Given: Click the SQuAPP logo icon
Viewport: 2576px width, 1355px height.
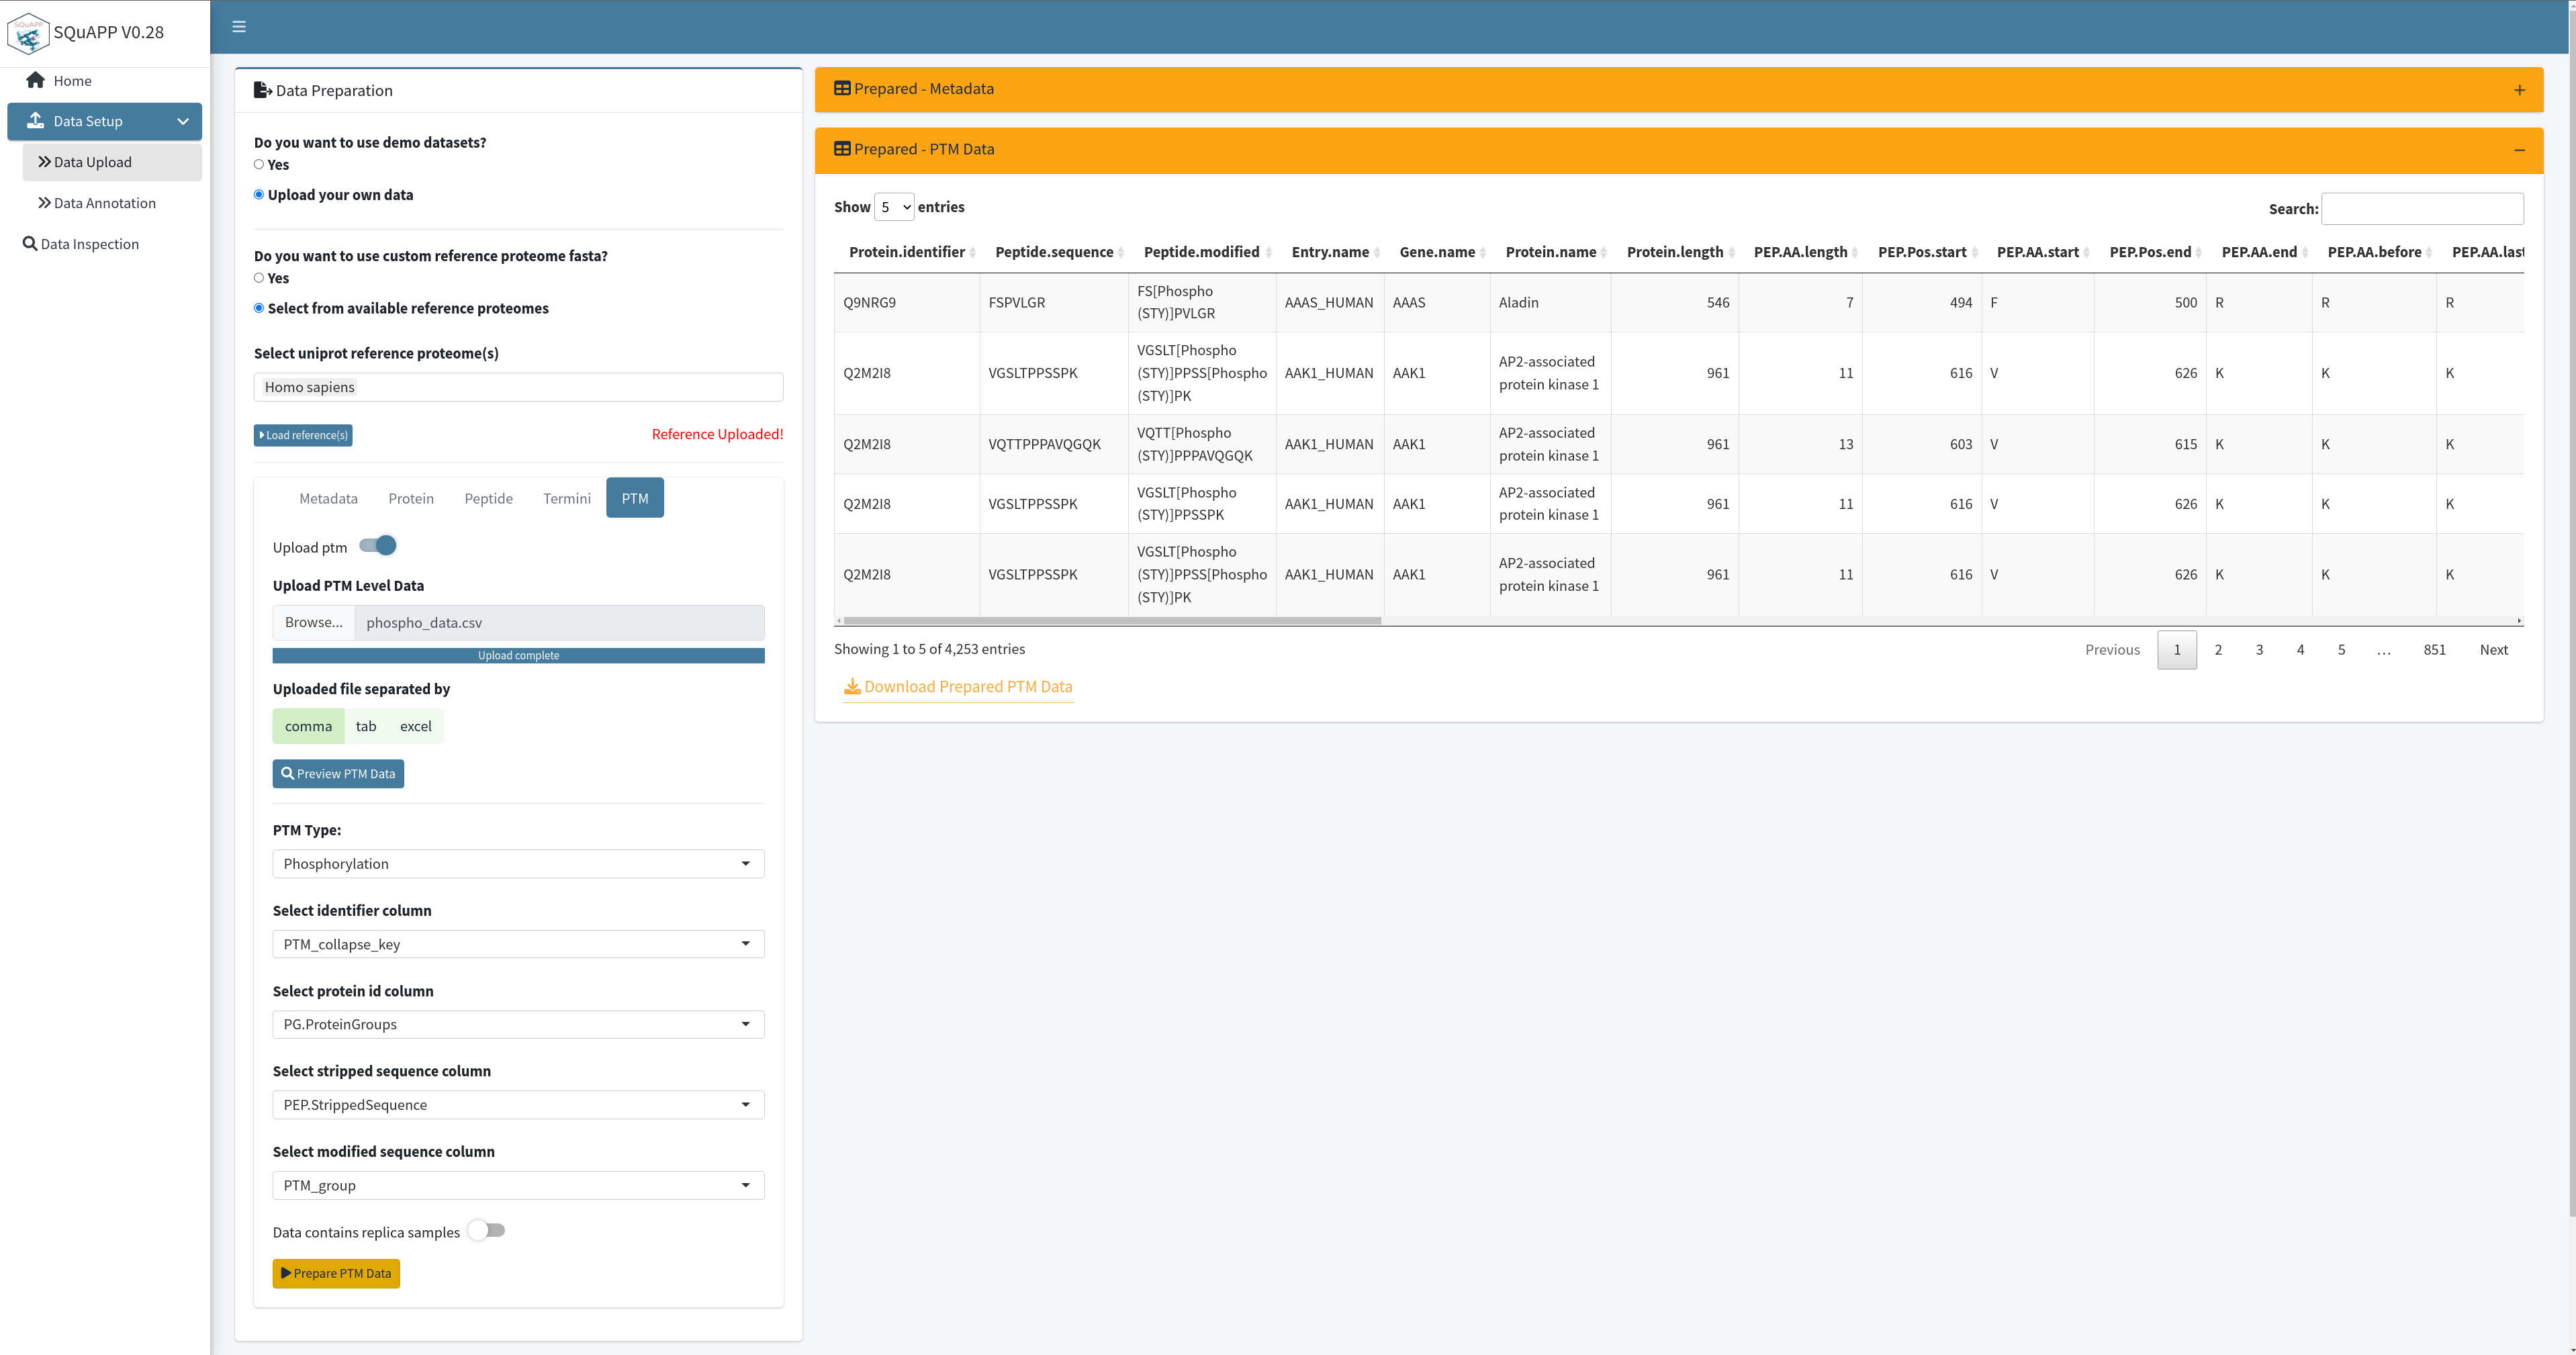Looking at the screenshot, I should point(27,33).
